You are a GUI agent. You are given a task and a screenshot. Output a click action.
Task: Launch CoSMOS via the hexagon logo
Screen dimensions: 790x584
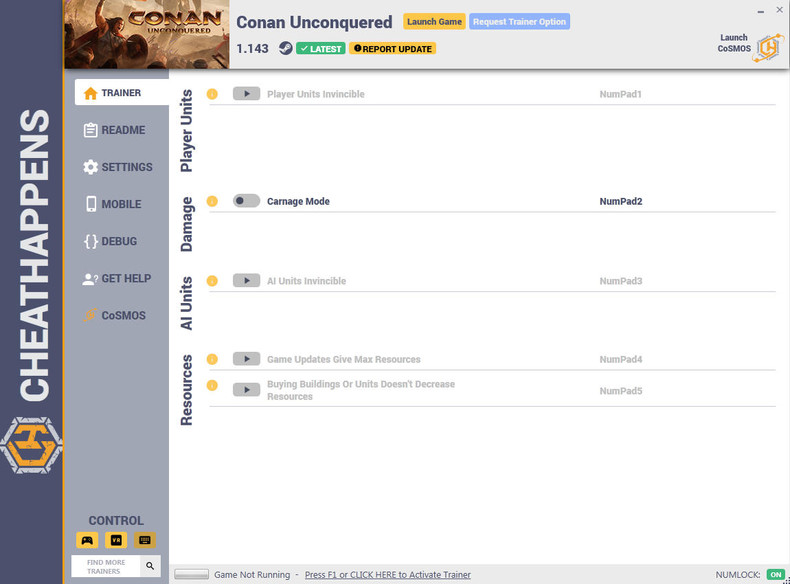[768, 48]
